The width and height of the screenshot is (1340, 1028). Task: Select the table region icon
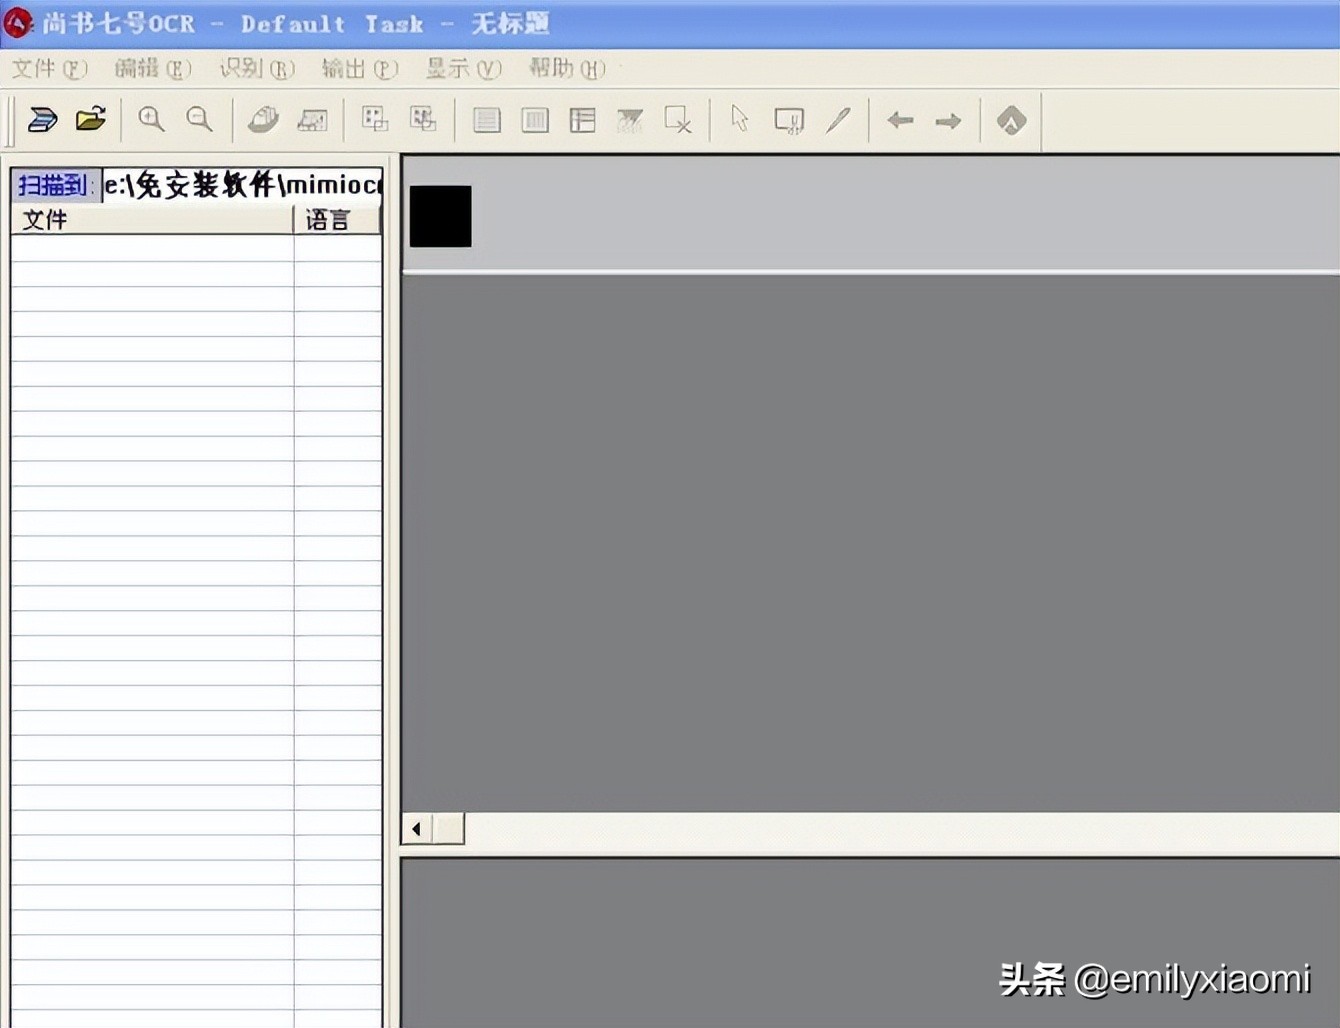(583, 121)
